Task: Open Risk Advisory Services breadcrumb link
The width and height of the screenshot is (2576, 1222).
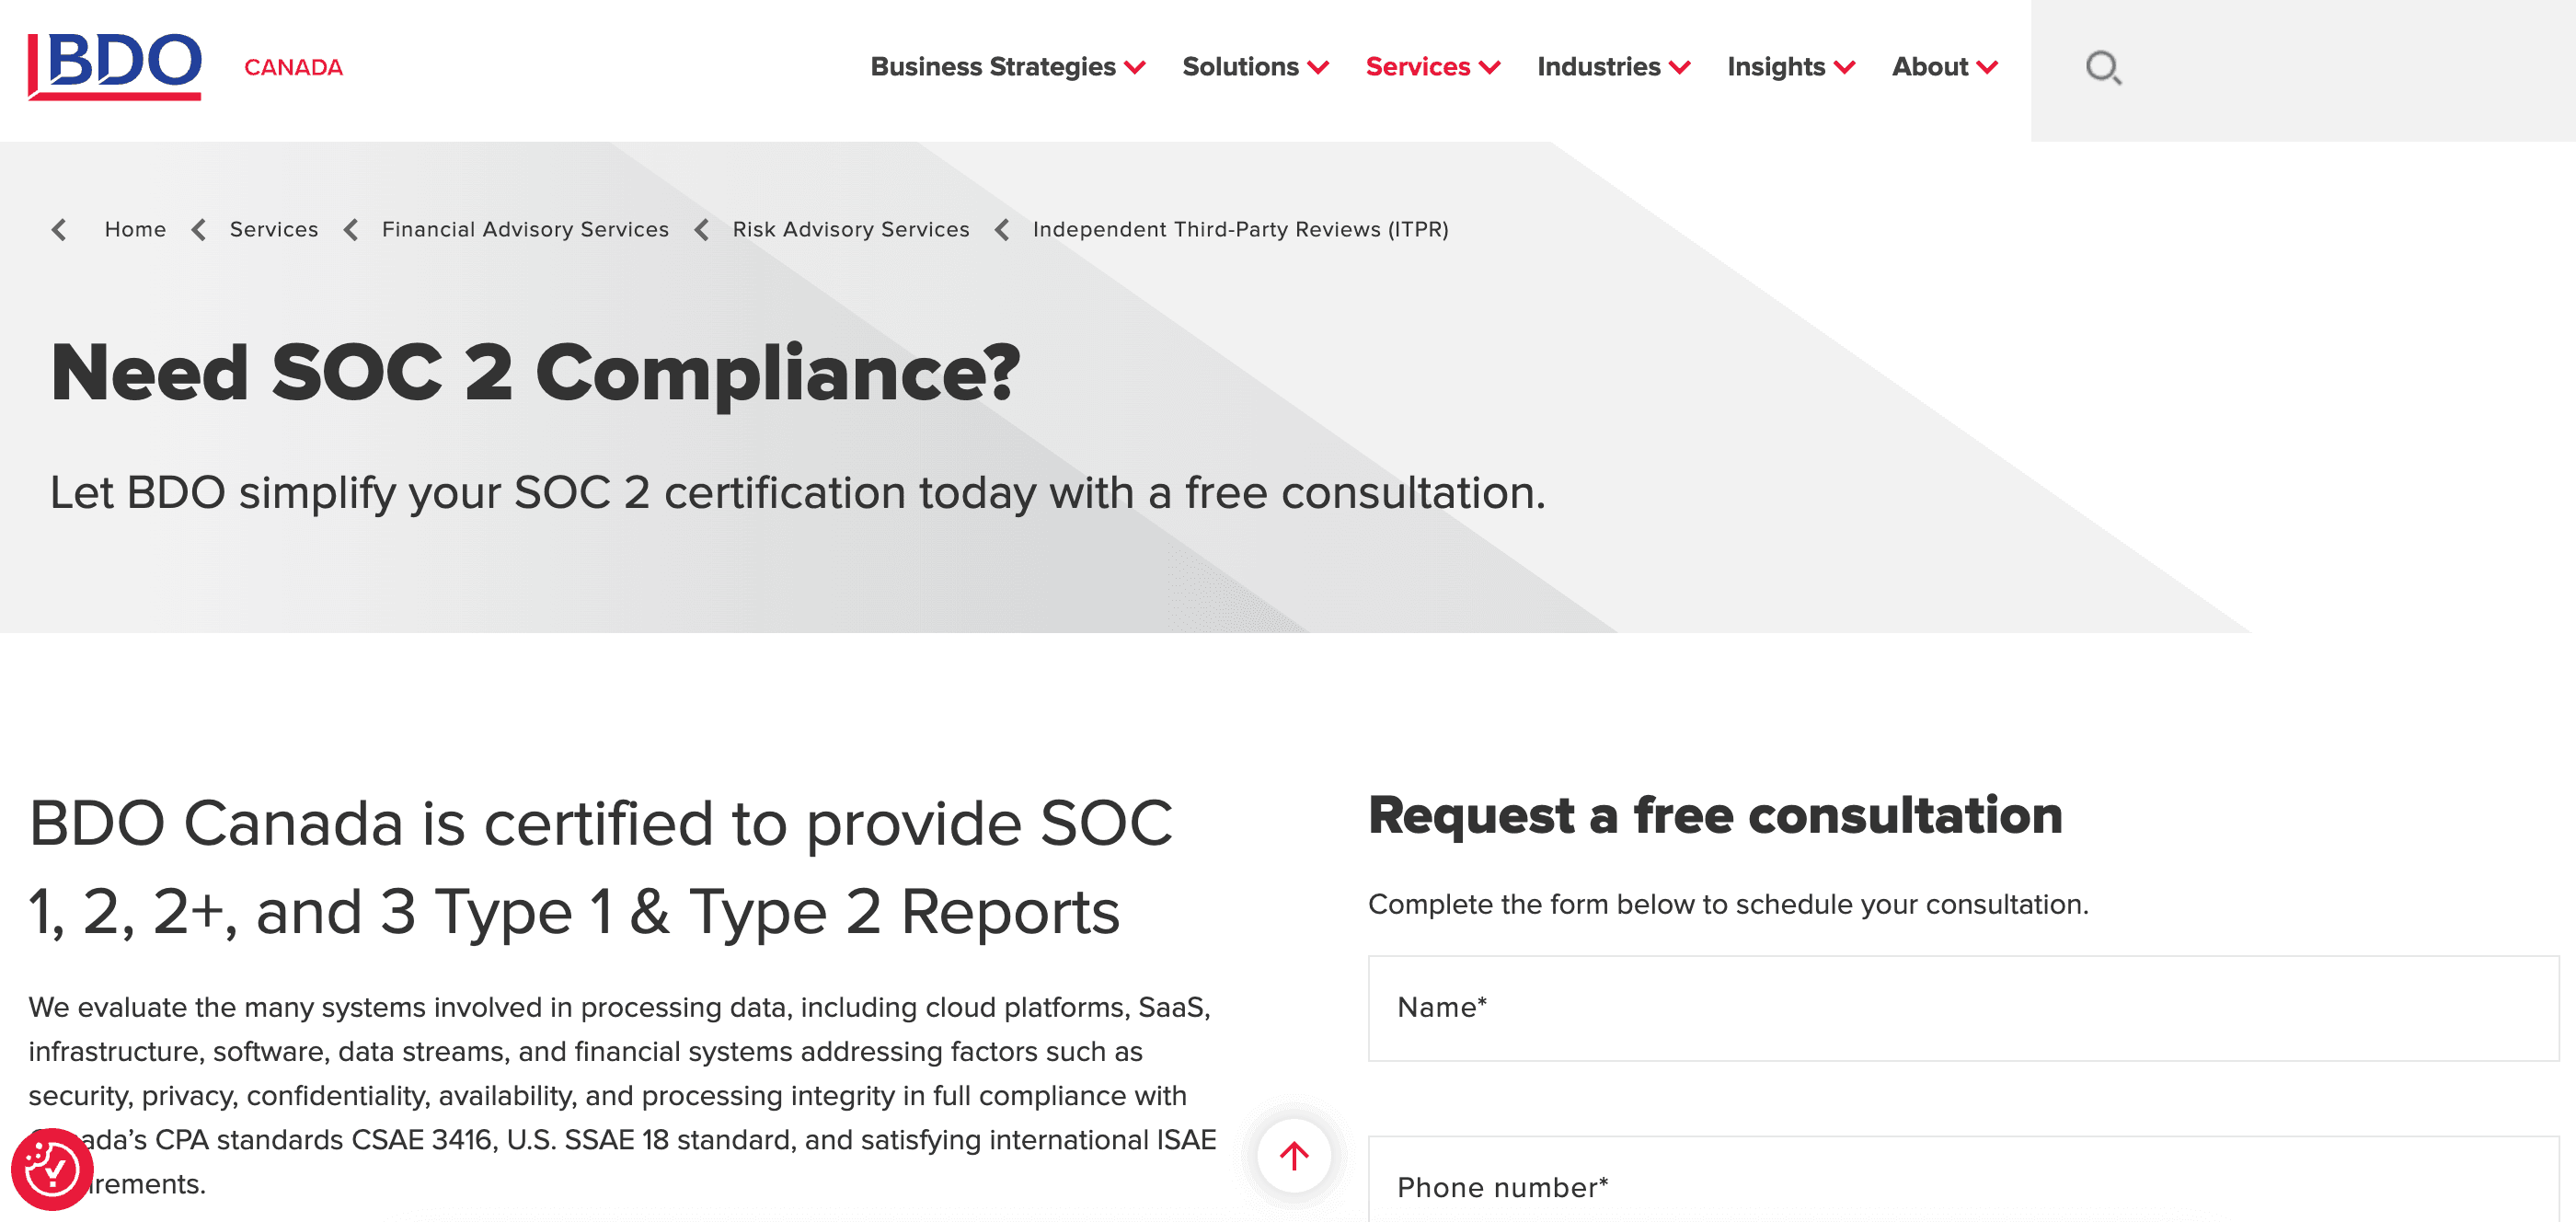Action: click(x=851, y=229)
